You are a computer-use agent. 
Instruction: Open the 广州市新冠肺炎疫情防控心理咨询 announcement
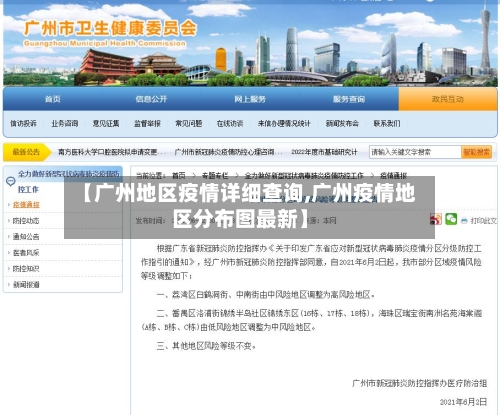[x=228, y=152]
